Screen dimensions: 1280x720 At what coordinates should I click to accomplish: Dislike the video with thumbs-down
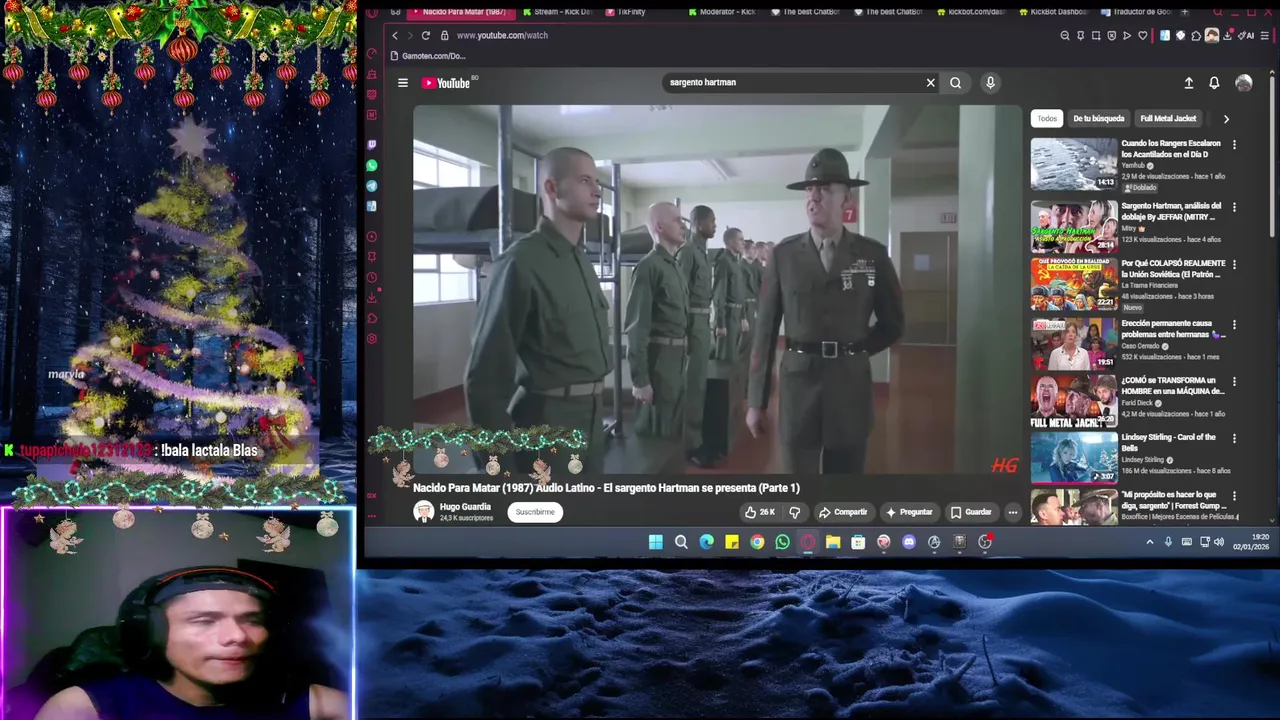click(x=795, y=512)
